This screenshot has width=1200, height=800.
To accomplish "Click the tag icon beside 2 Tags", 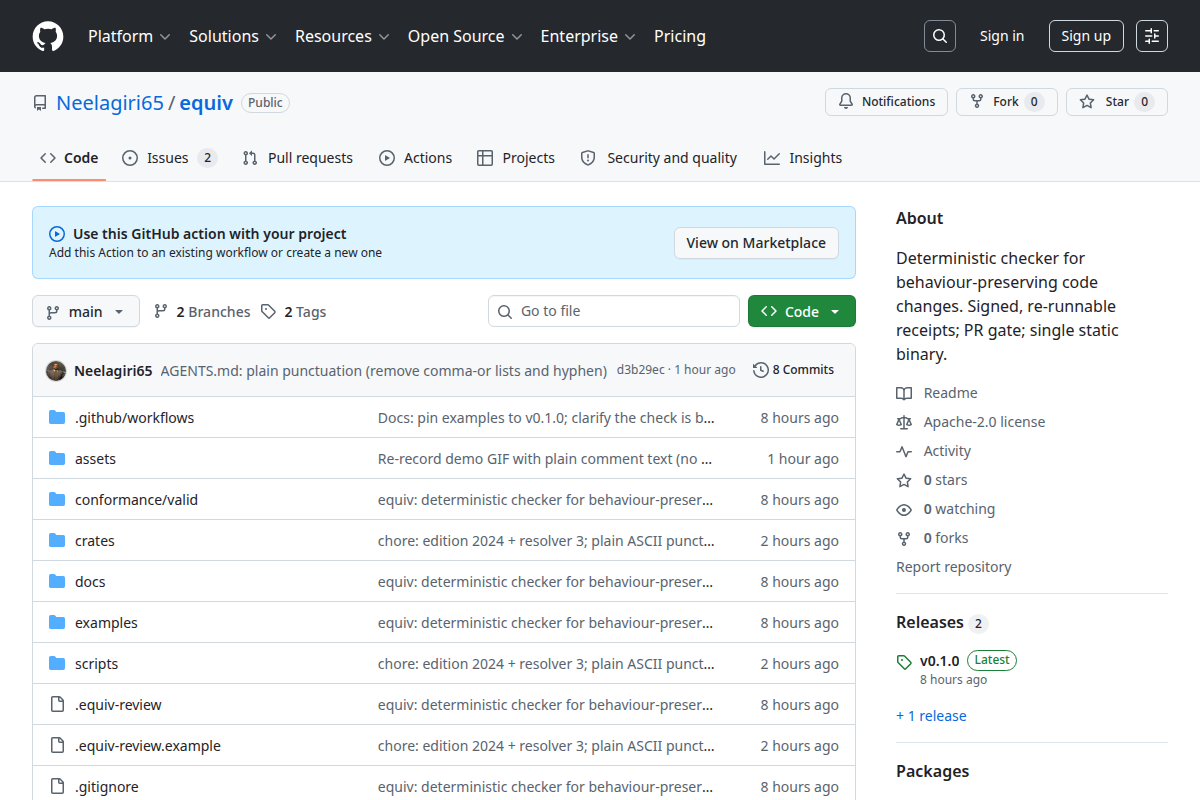I will 268,311.
